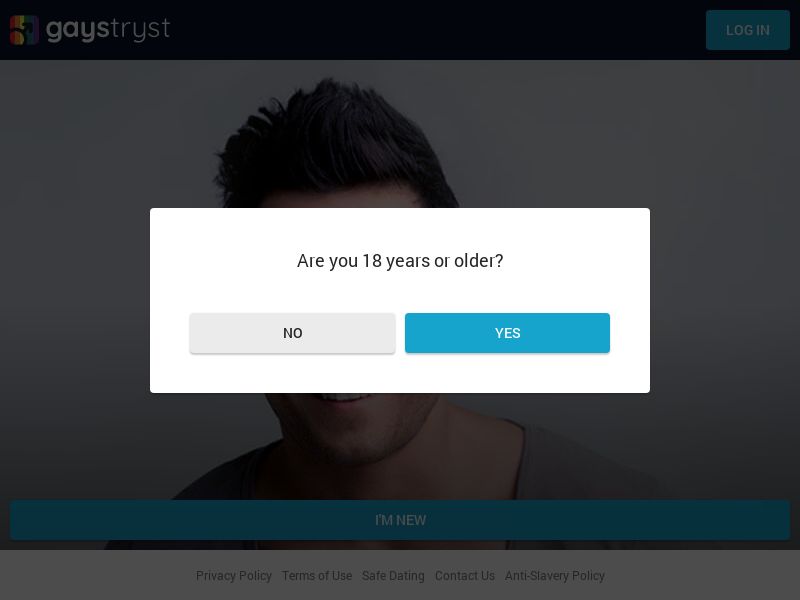
Task: Confirm YES, 18 years or older
Action: (x=507, y=333)
